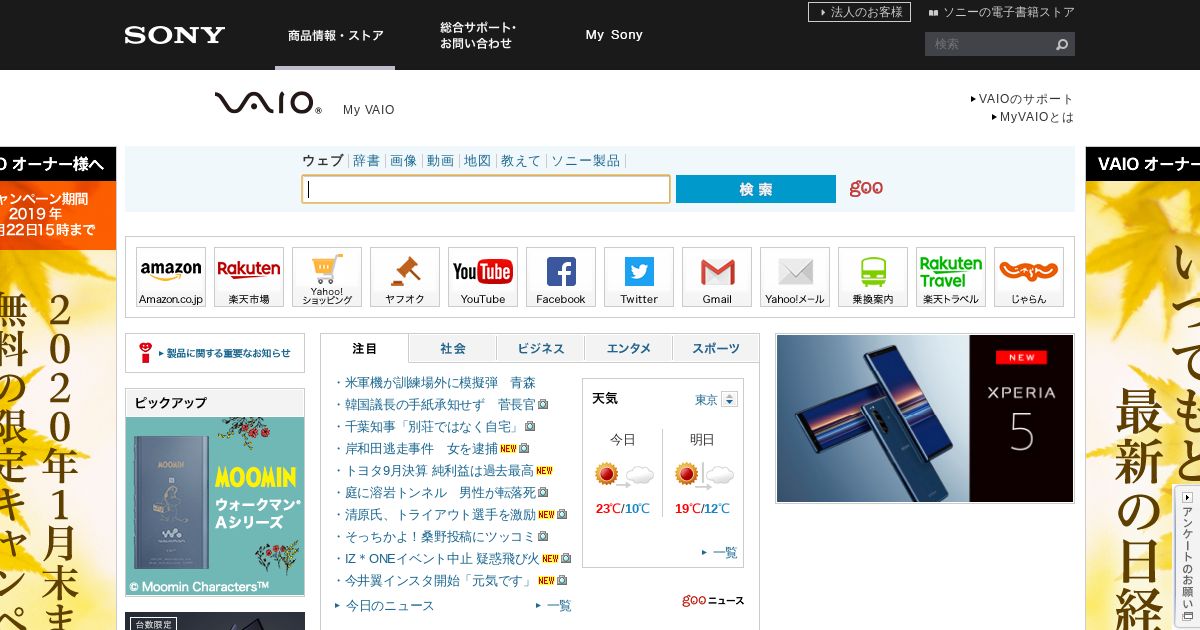Click today's weather sun icon
The height and width of the screenshot is (630, 1200).
pyautogui.click(x=607, y=474)
